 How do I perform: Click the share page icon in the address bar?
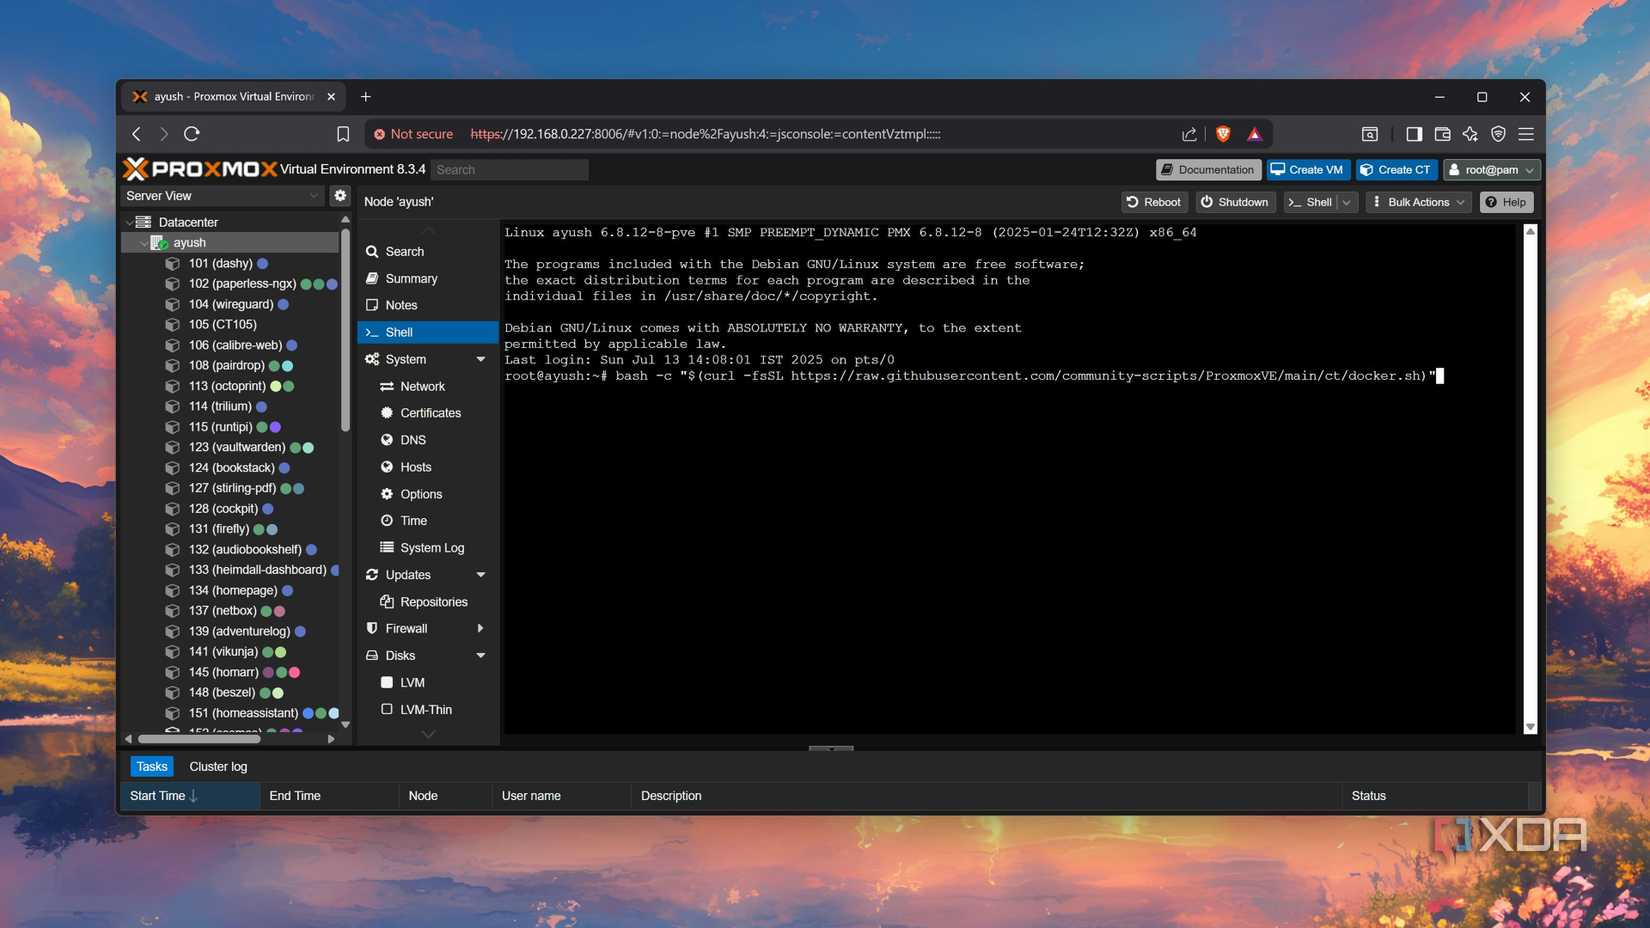coord(1189,134)
